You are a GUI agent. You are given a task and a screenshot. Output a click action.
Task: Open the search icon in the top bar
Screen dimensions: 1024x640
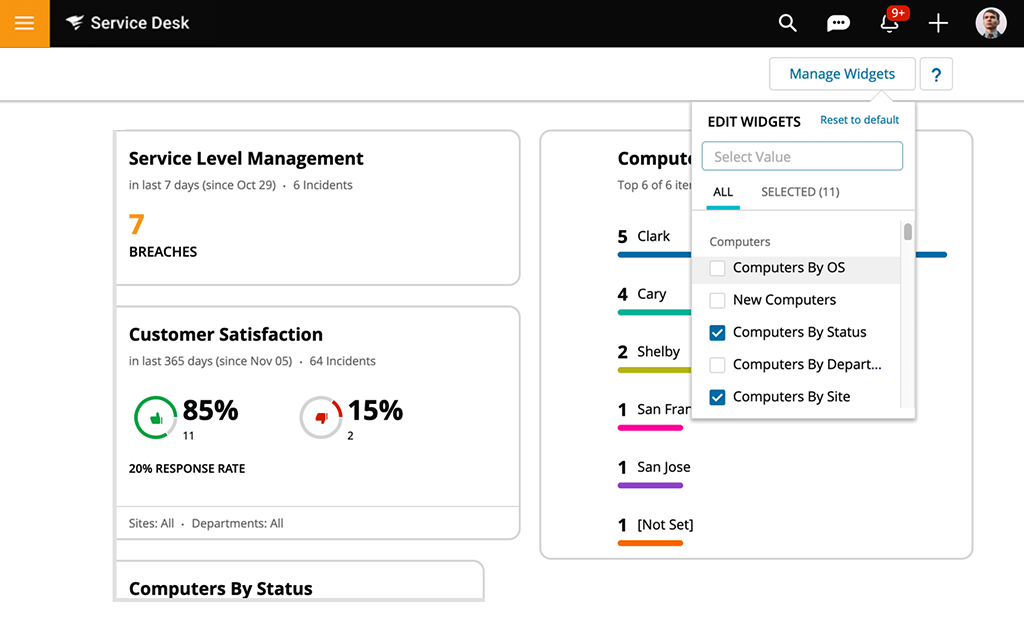click(x=787, y=23)
